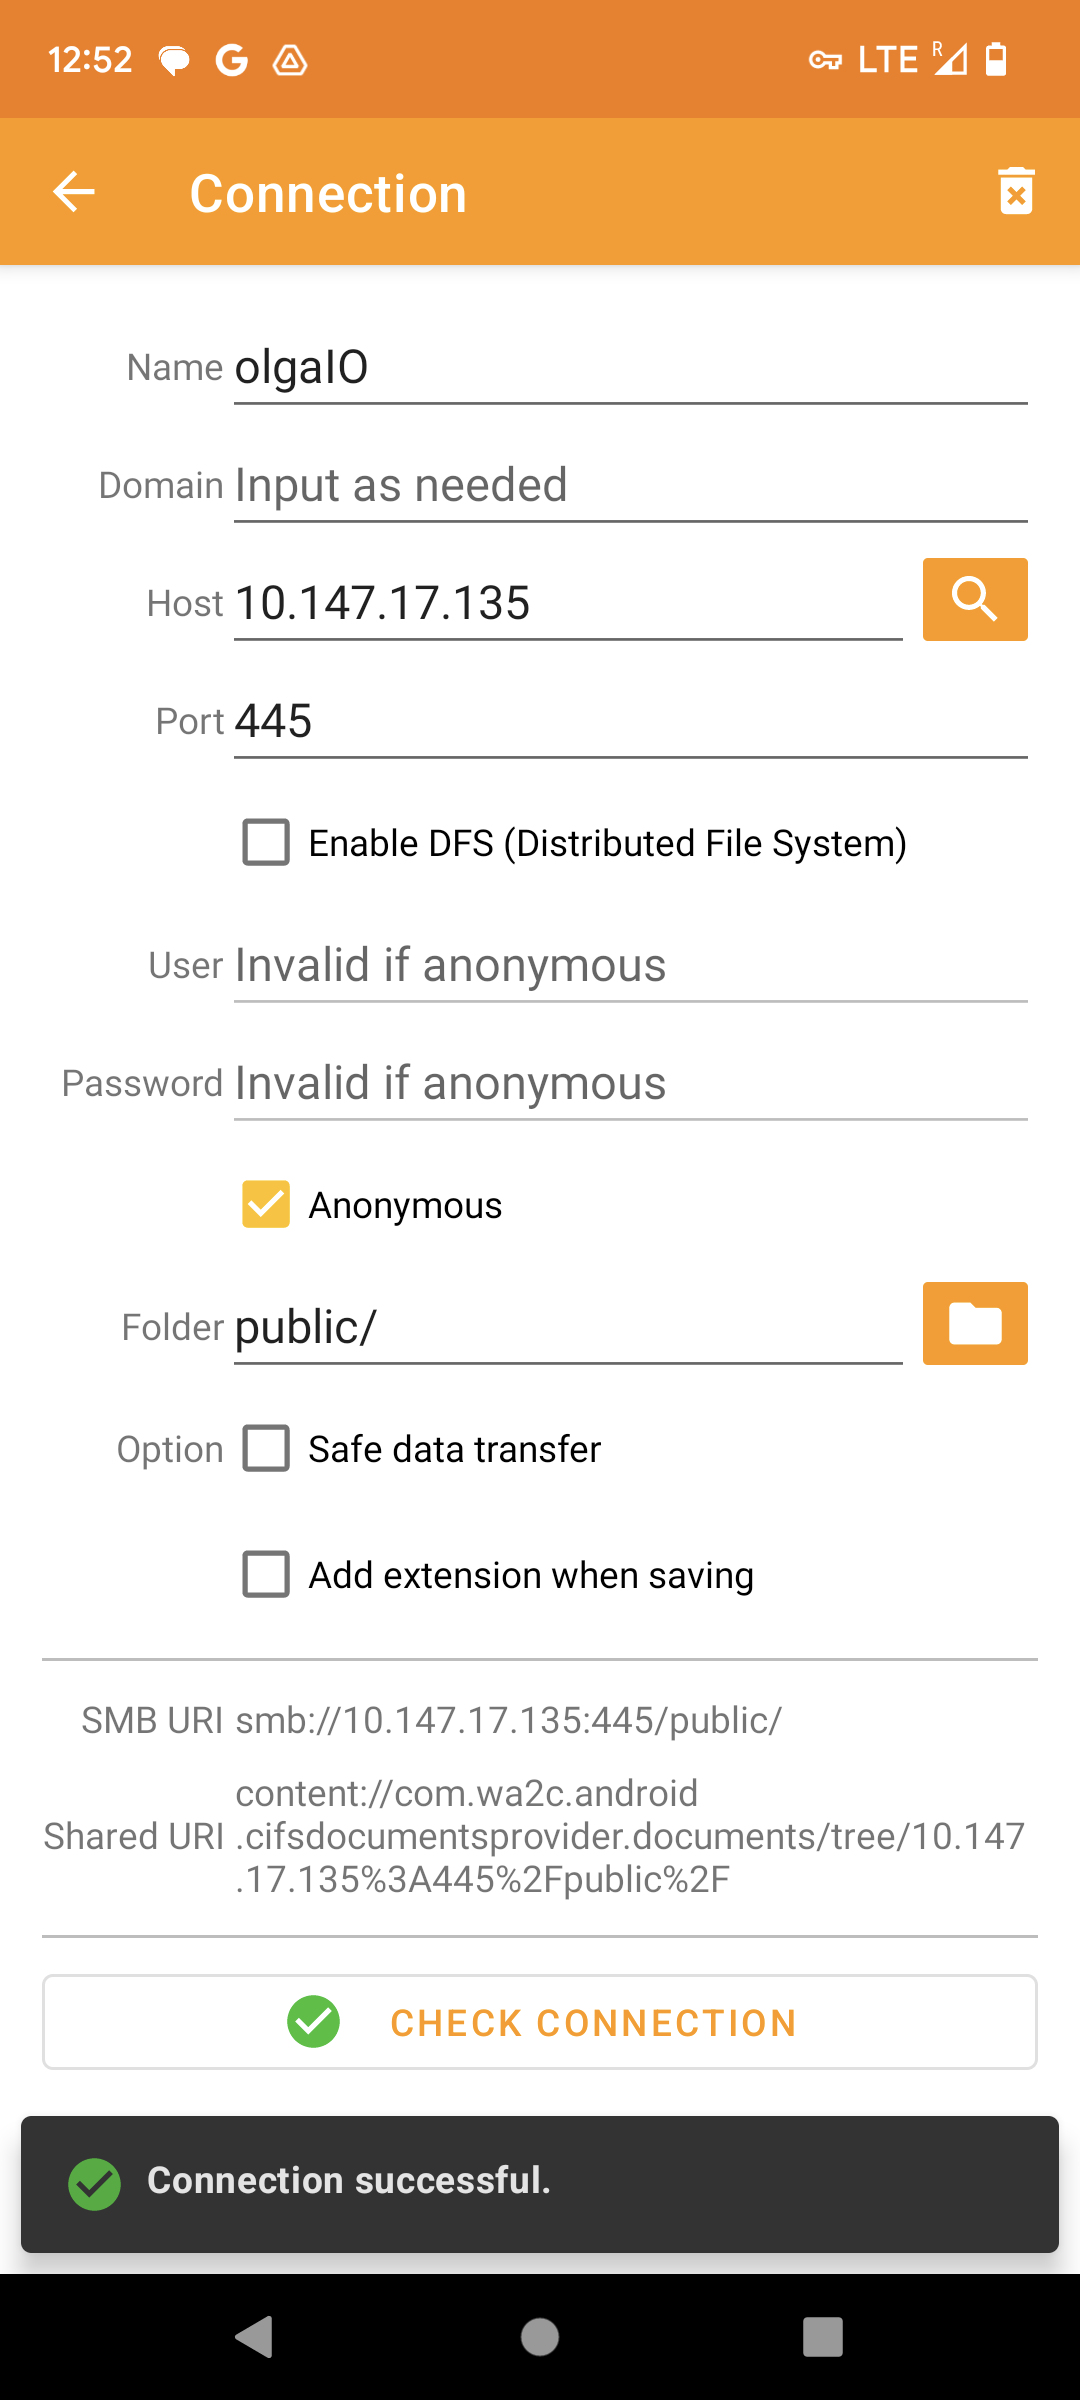Enable DFS (Distributed File System) checkbox
This screenshot has height=2400, width=1080.
266,842
